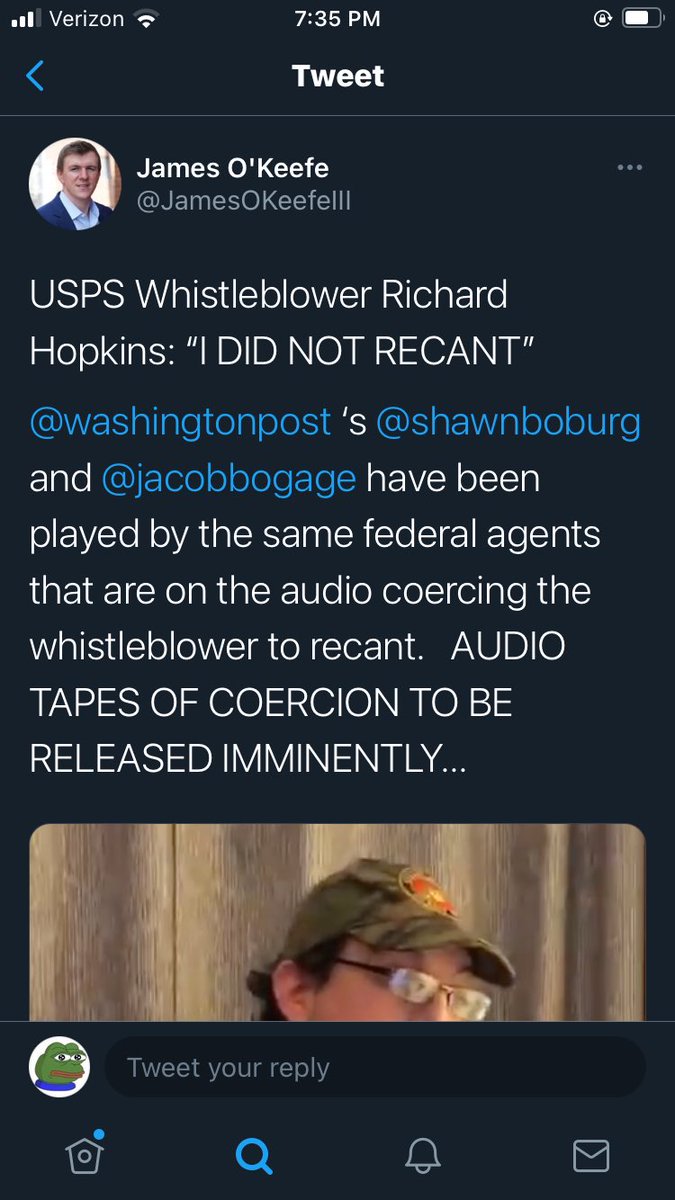Open the Search magnifier tab
Image resolution: width=675 pixels, height=1200 pixels.
click(x=253, y=1156)
